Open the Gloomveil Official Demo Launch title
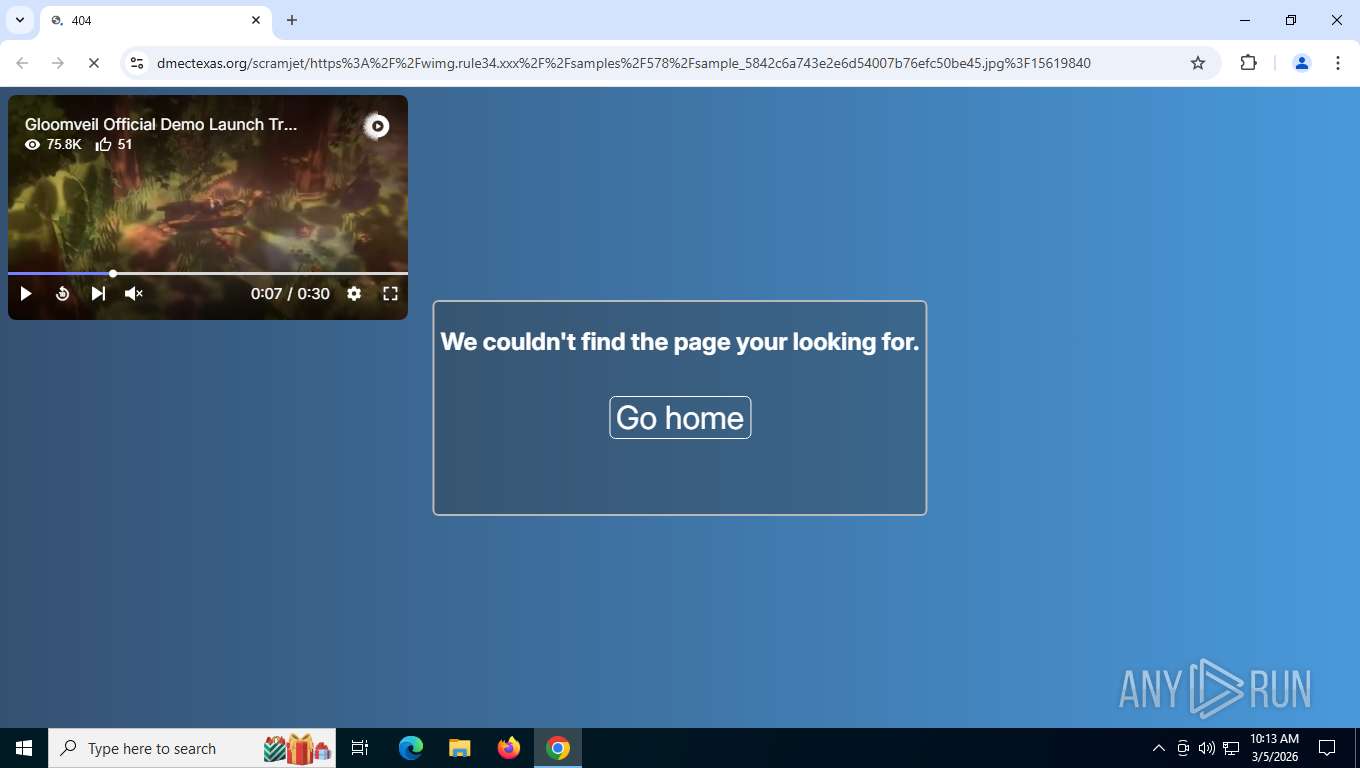1360x768 pixels. (161, 124)
